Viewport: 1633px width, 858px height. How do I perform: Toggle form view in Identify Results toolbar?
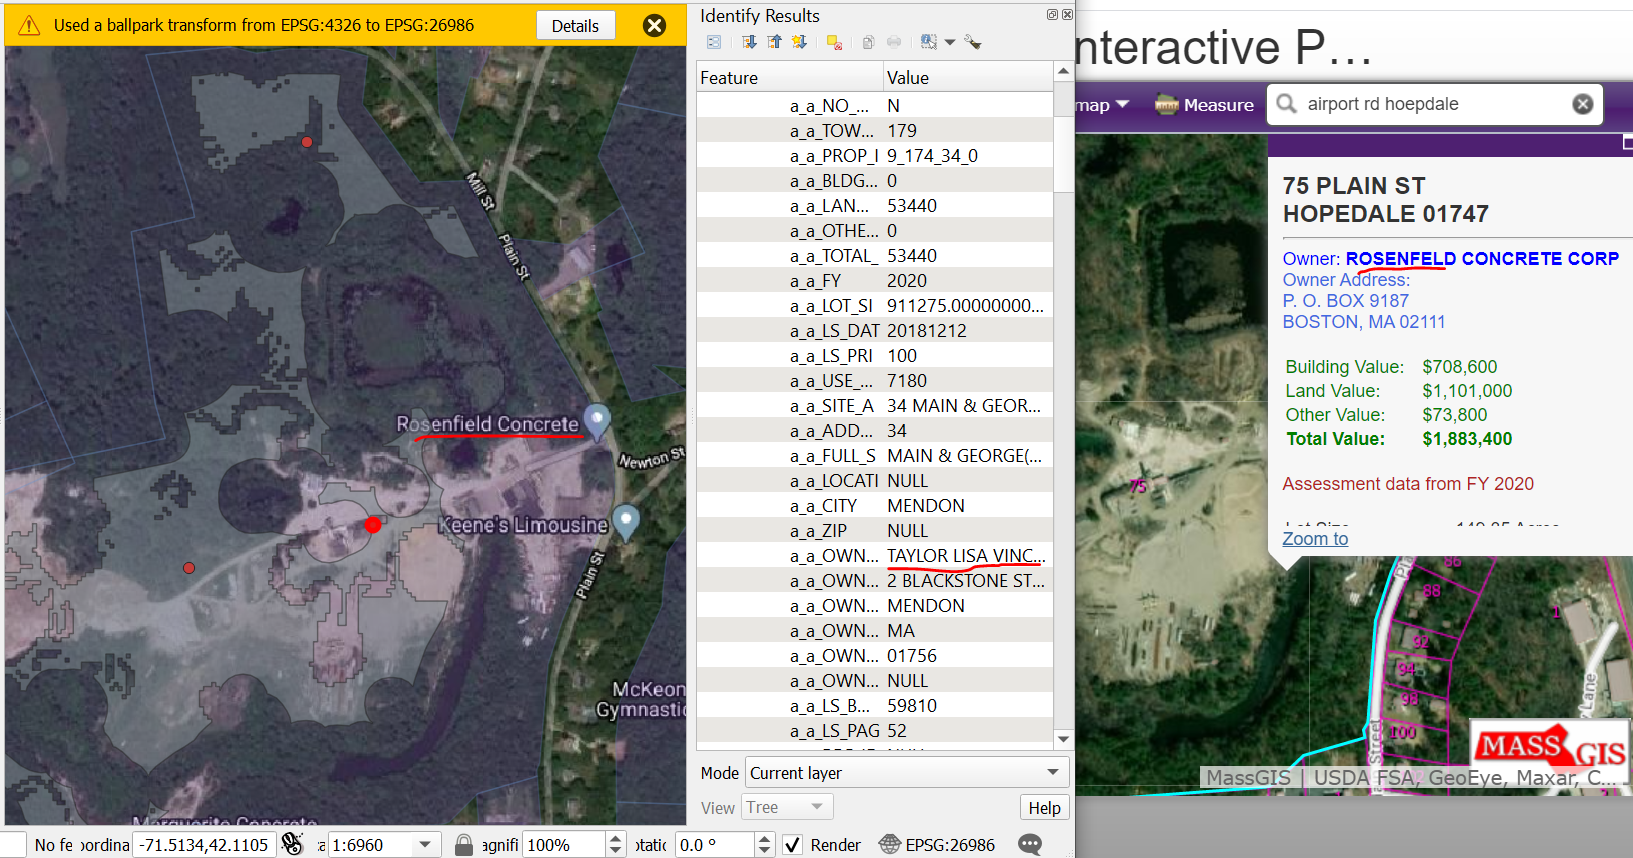pyautogui.click(x=714, y=42)
